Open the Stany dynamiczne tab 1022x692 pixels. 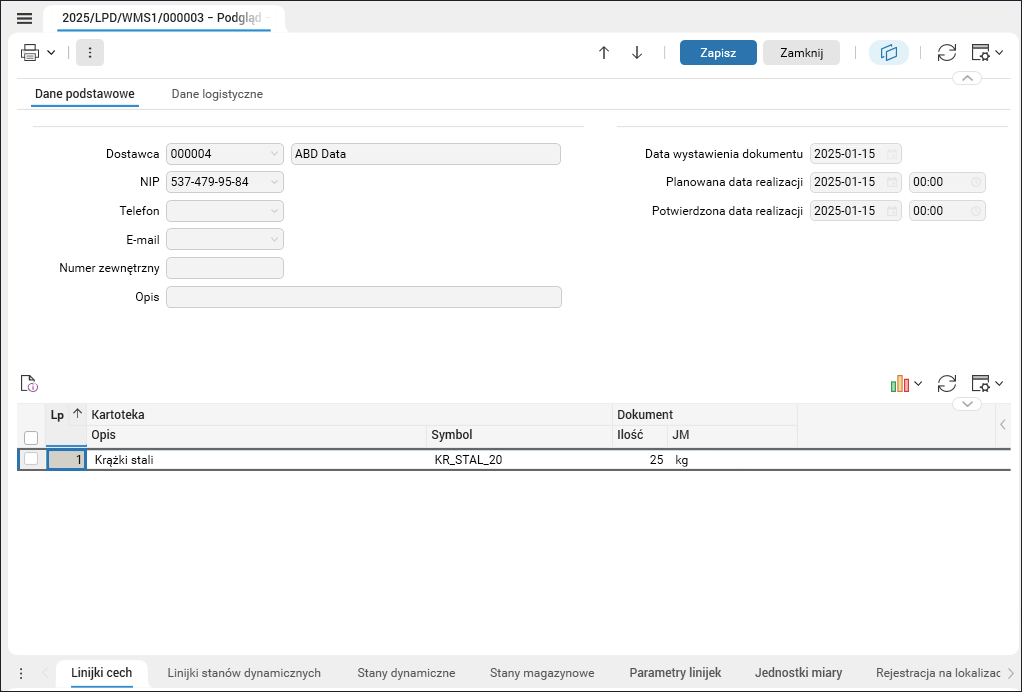pos(406,673)
